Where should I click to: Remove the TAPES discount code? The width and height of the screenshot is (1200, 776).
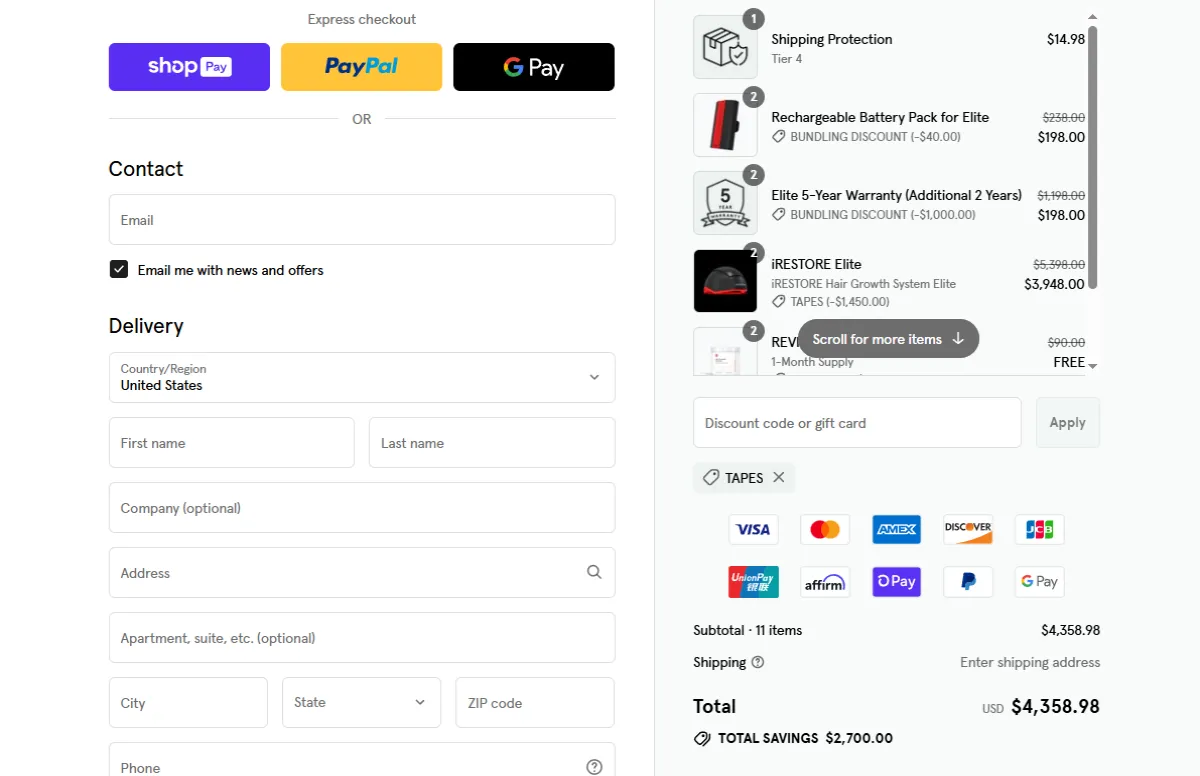point(779,478)
